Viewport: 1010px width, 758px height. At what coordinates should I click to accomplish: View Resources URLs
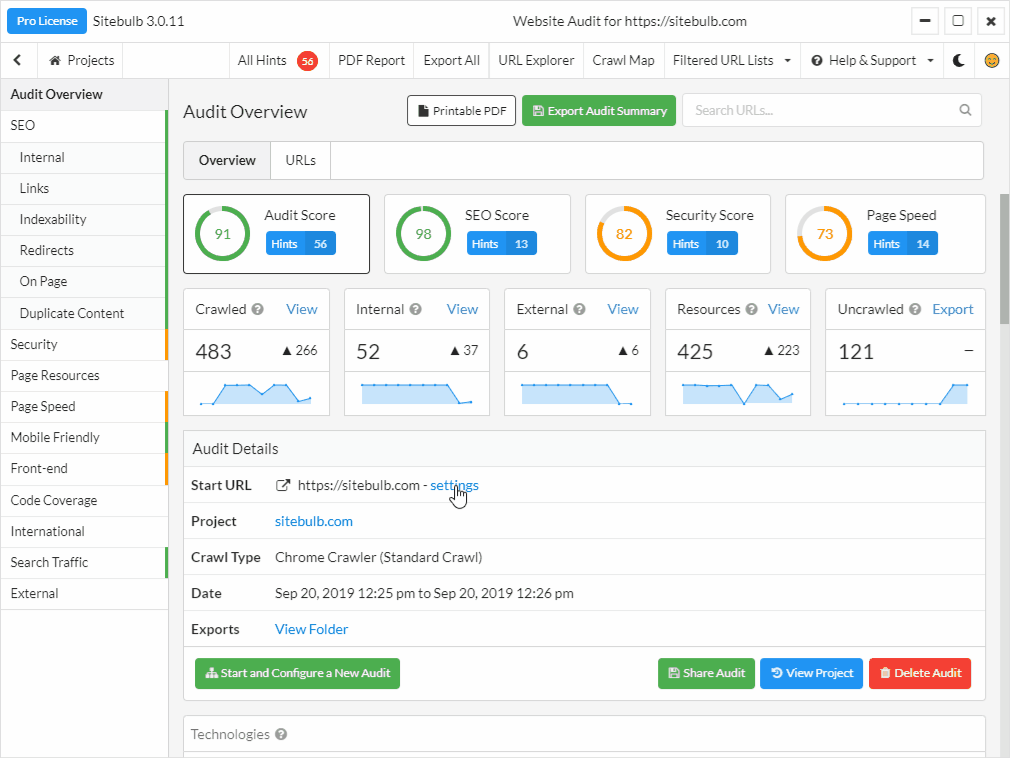pyautogui.click(x=783, y=309)
